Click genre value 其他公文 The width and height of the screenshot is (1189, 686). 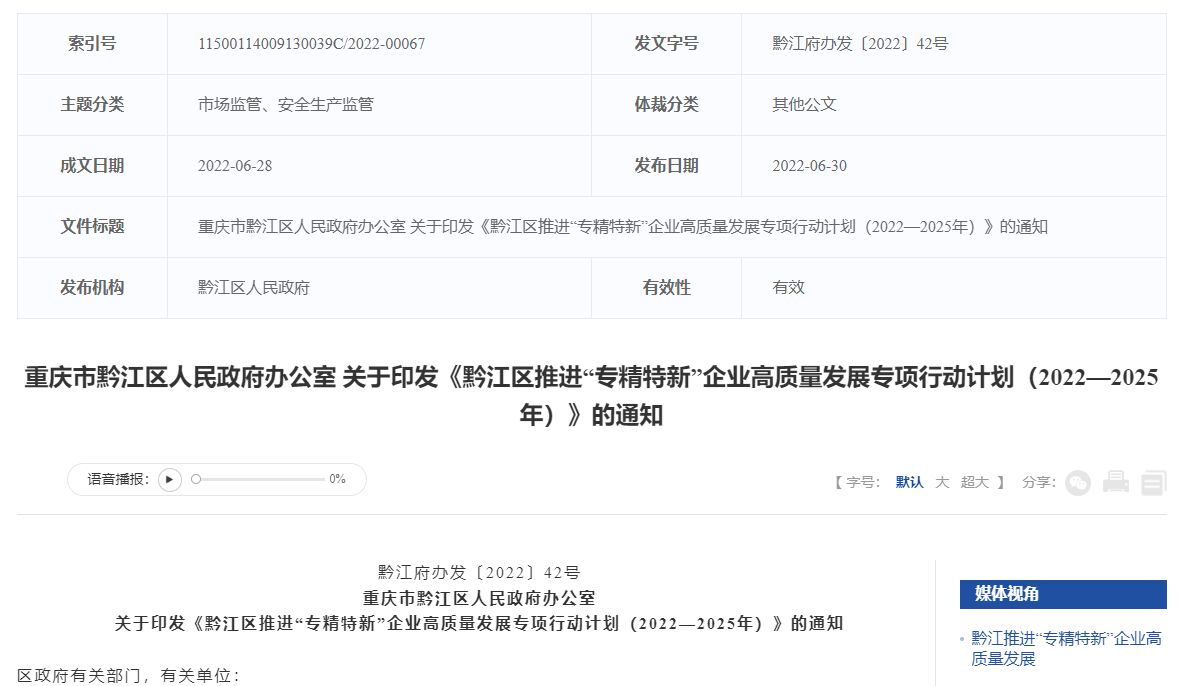tap(804, 105)
